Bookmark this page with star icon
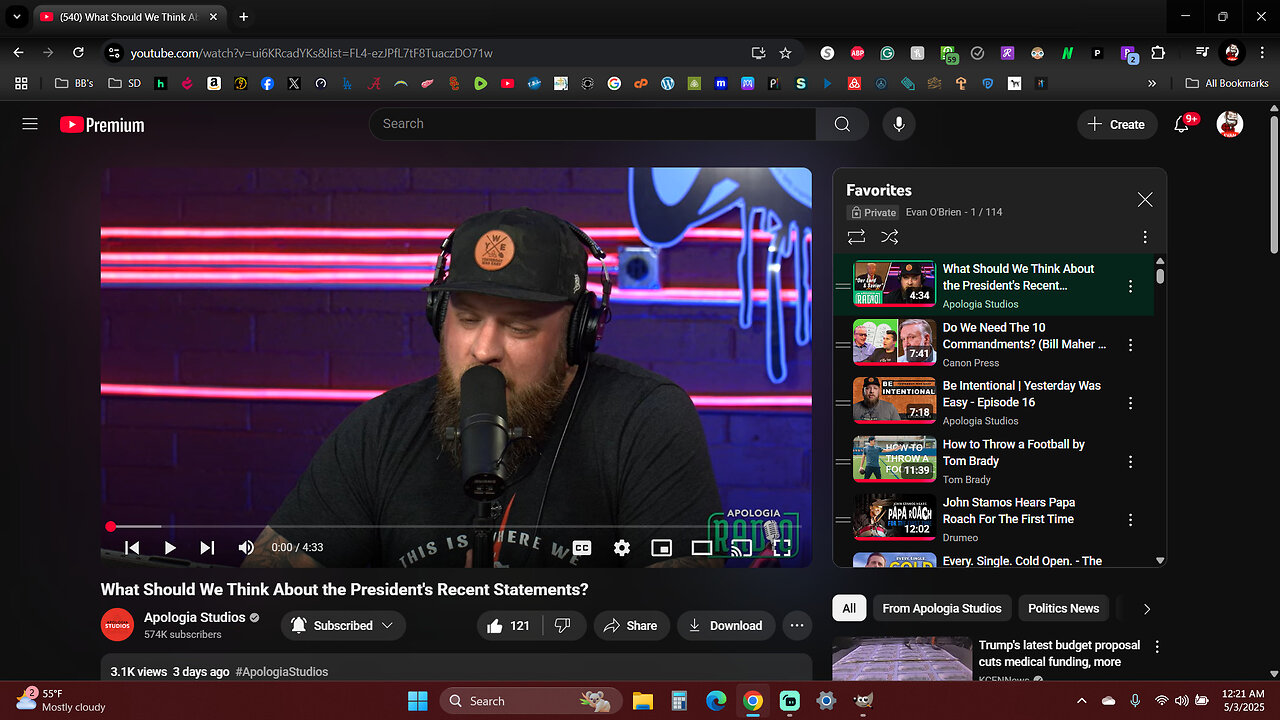This screenshot has height=720, width=1280. click(786, 53)
